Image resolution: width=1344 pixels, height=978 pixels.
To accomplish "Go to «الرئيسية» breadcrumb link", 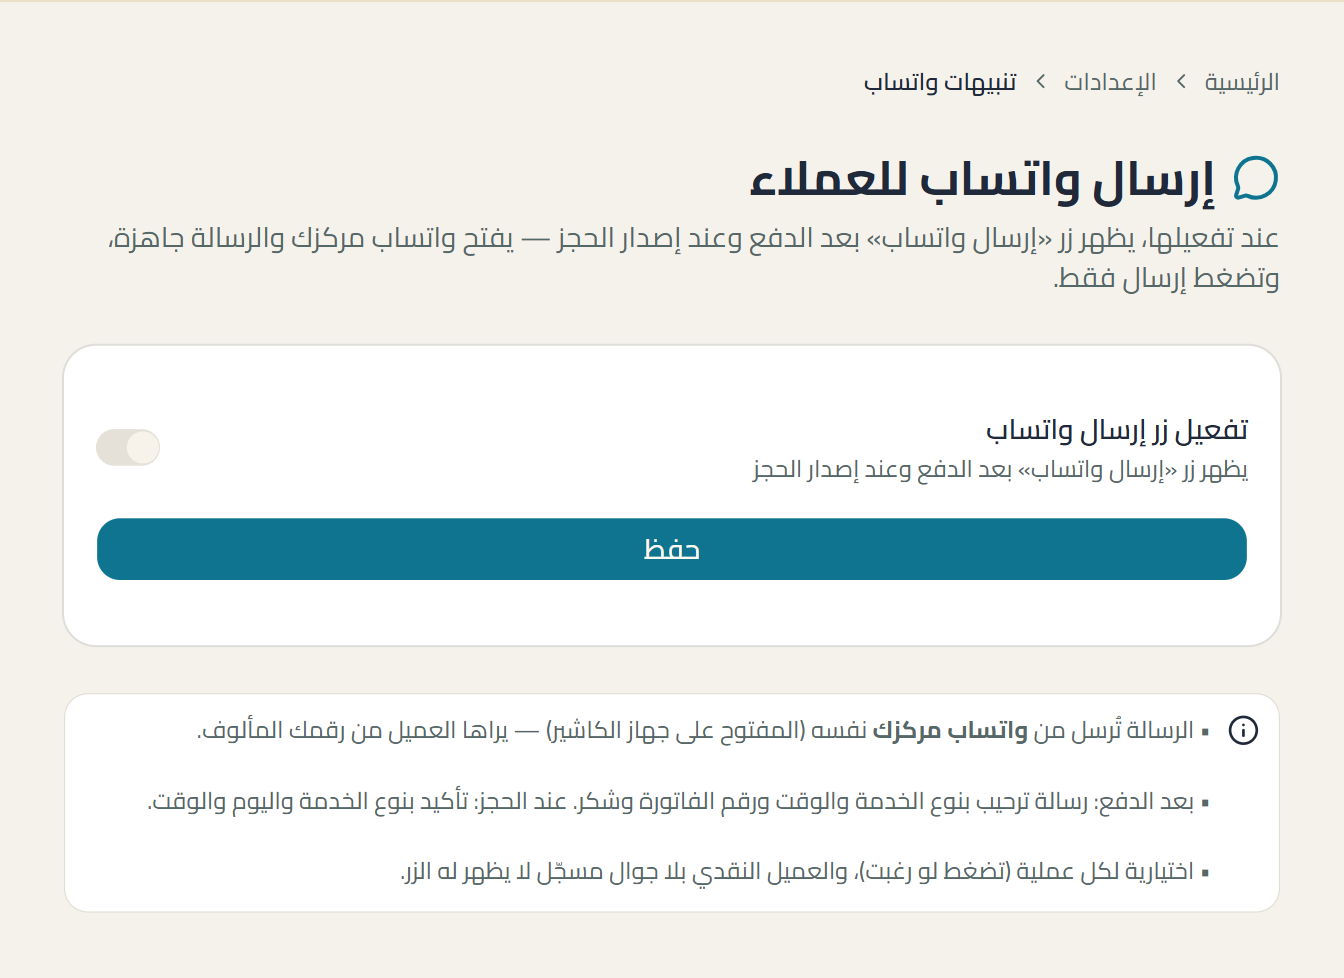I will coord(1242,82).
